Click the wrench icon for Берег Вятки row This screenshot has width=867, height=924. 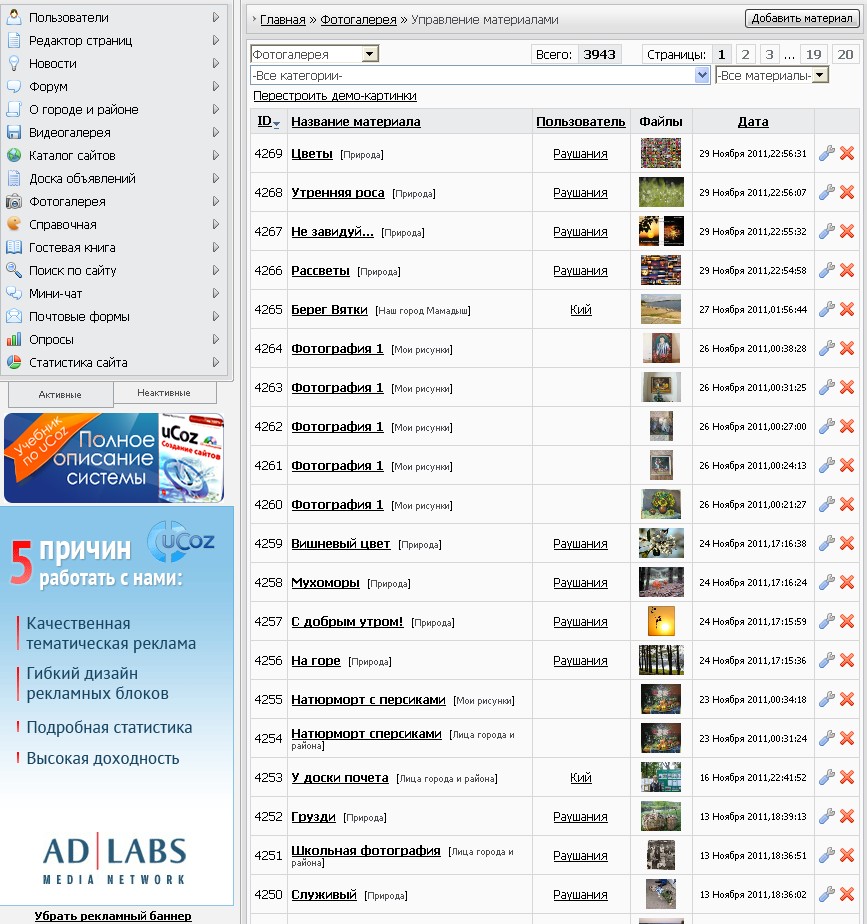click(x=826, y=309)
